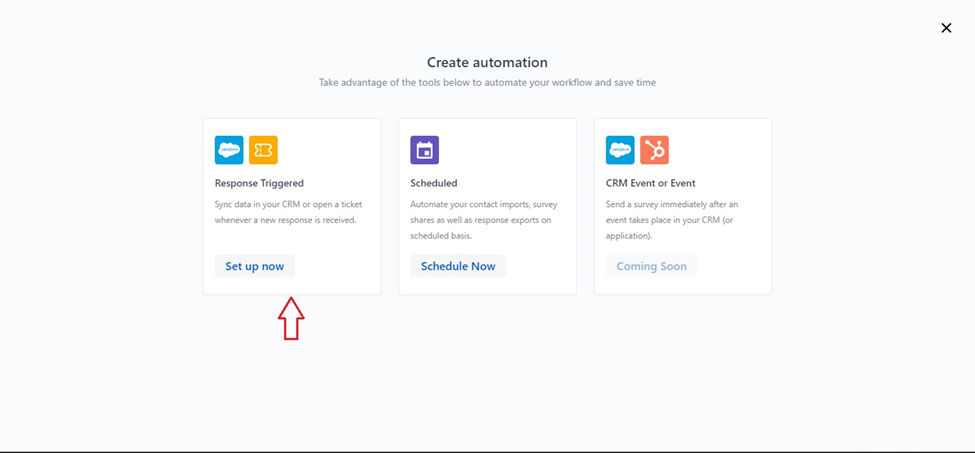Click the Salesforce icon in Response Triggered card
975x453 pixels.
(229, 150)
